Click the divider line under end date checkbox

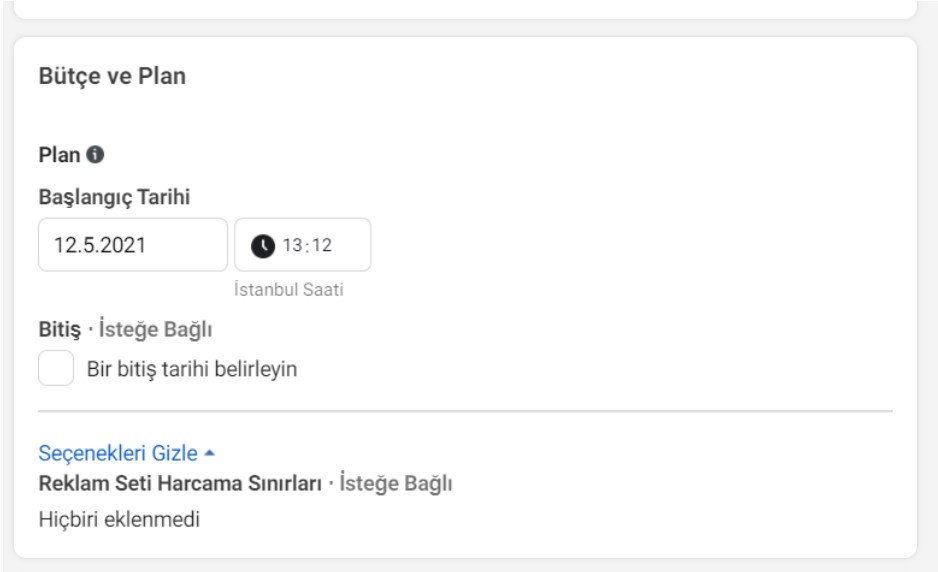[x=465, y=411]
